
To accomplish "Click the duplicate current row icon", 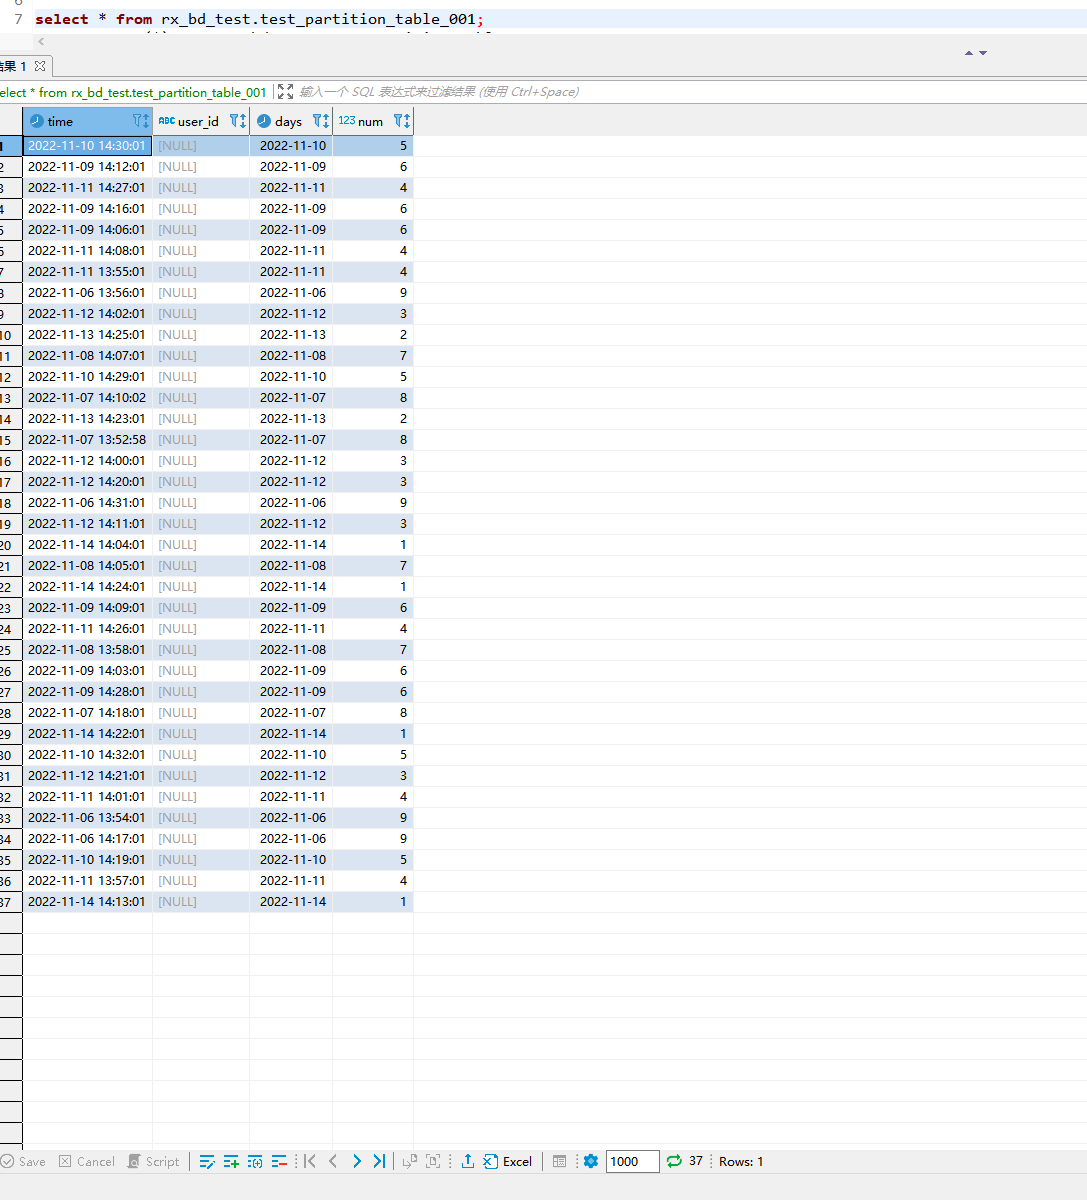I will [x=255, y=1161].
